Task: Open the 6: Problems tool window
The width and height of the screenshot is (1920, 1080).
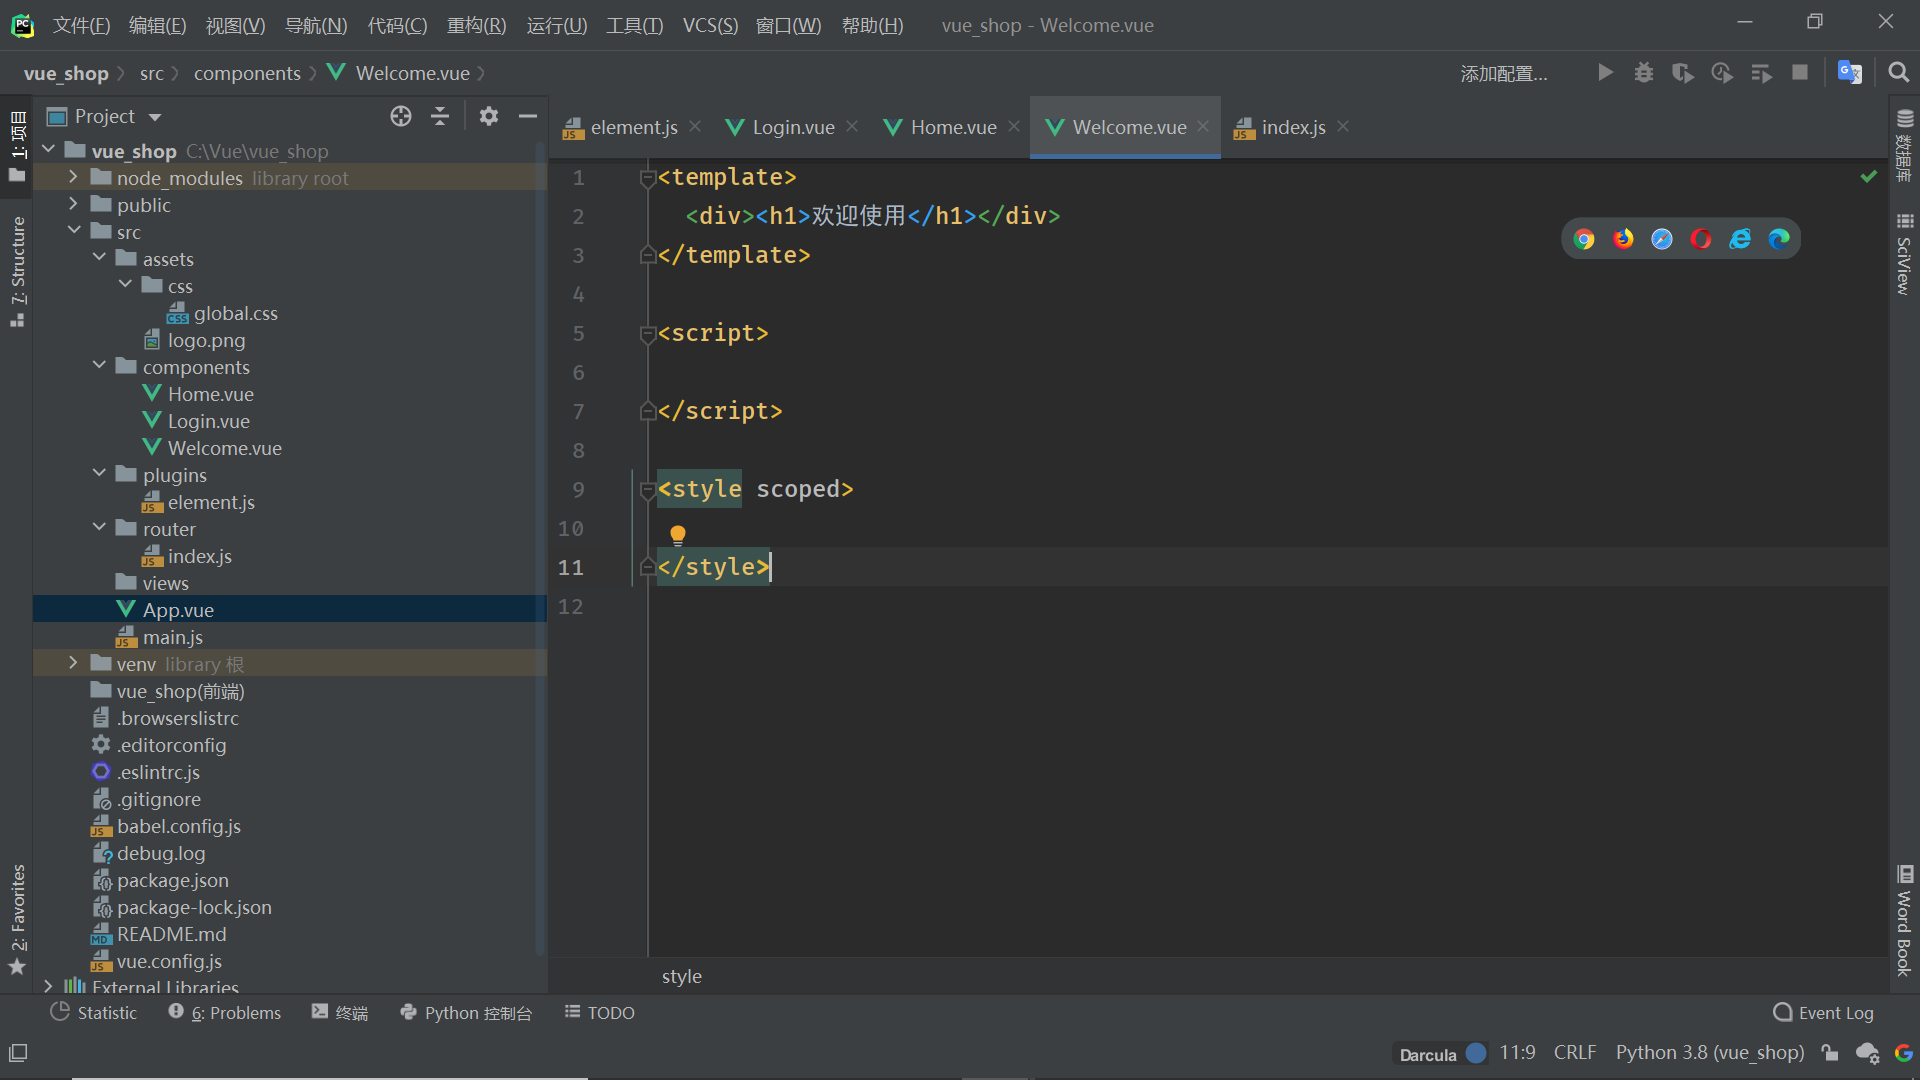Action: 224,1013
